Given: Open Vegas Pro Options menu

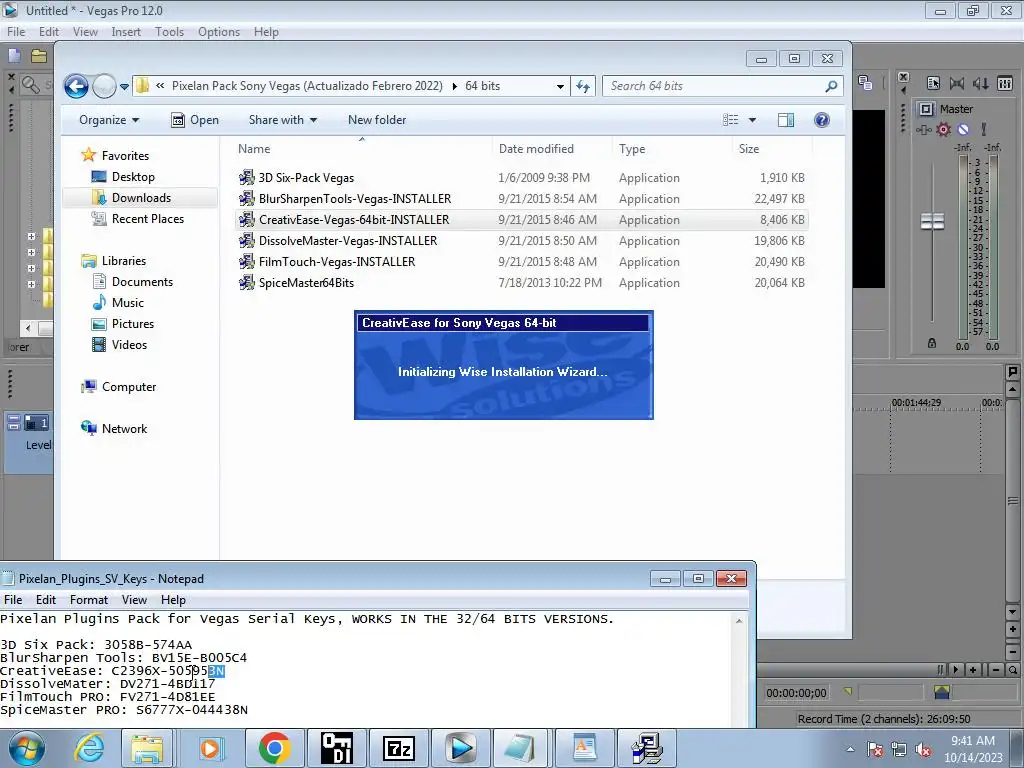Looking at the screenshot, I should click(219, 31).
